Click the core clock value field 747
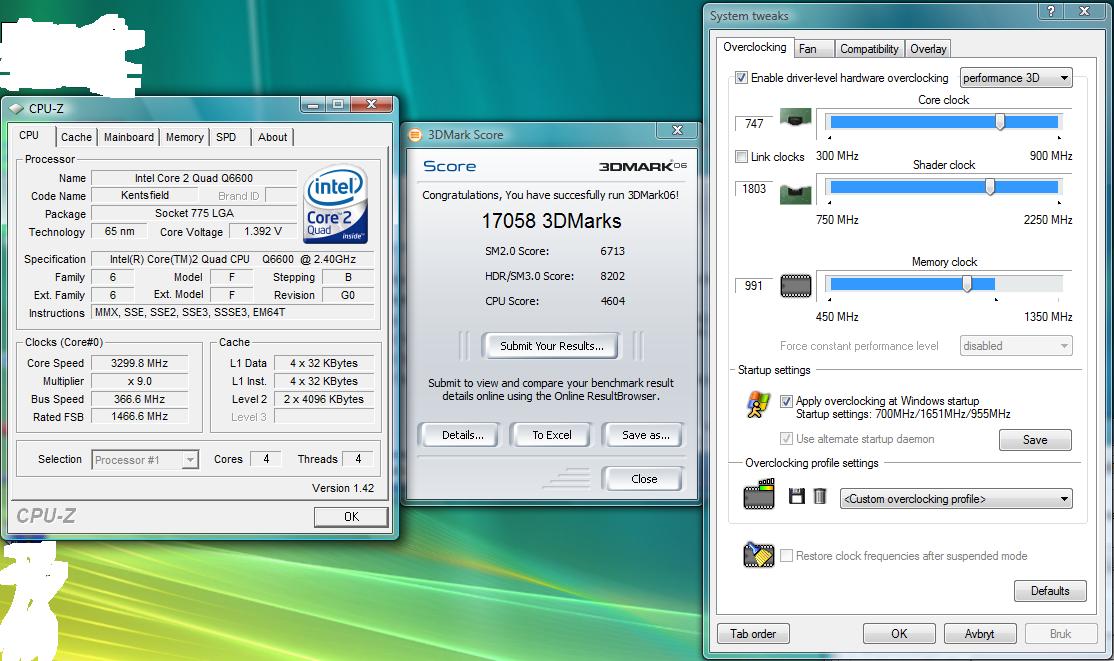The image size is (1114, 661). click(x=754, y=124)
